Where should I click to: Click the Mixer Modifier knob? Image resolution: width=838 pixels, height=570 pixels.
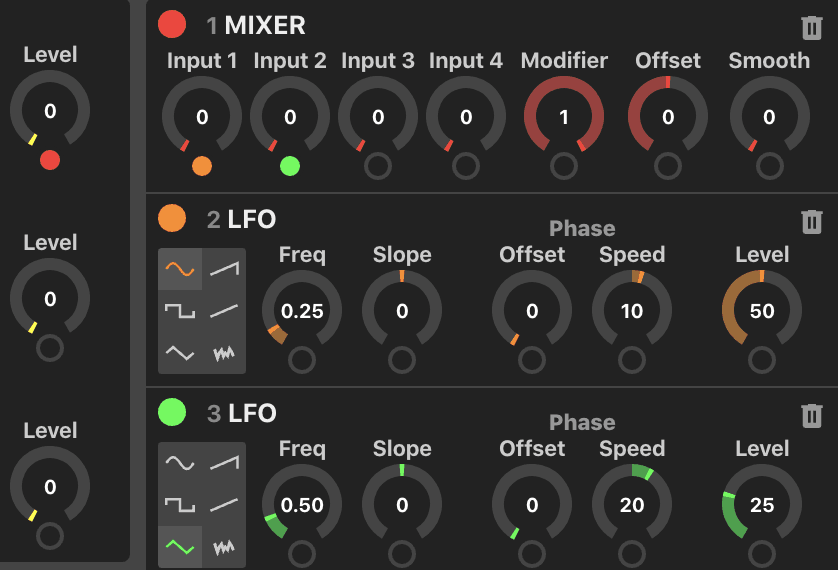(564, 117)
